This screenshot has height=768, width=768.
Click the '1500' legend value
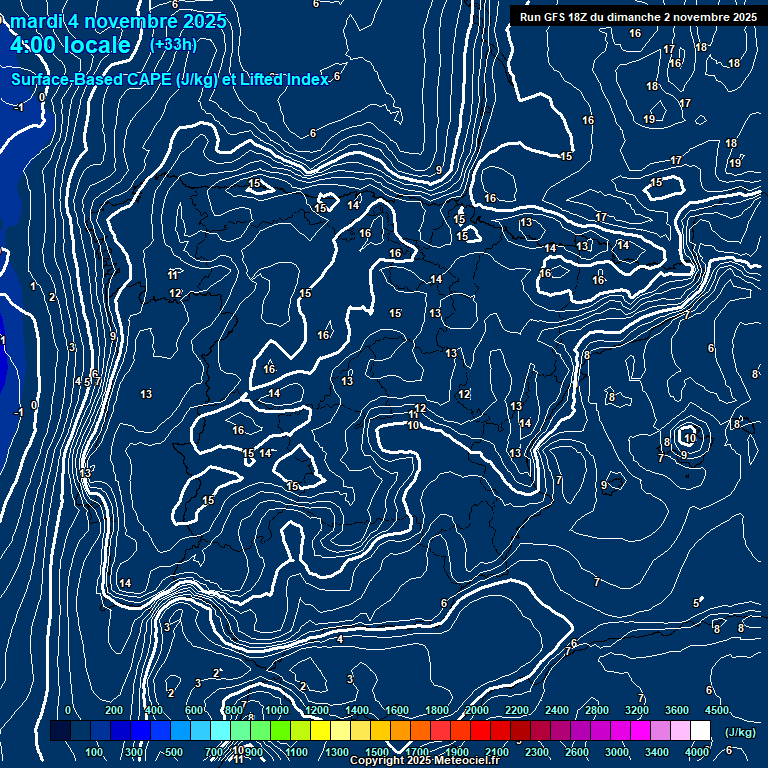(377, 752)
